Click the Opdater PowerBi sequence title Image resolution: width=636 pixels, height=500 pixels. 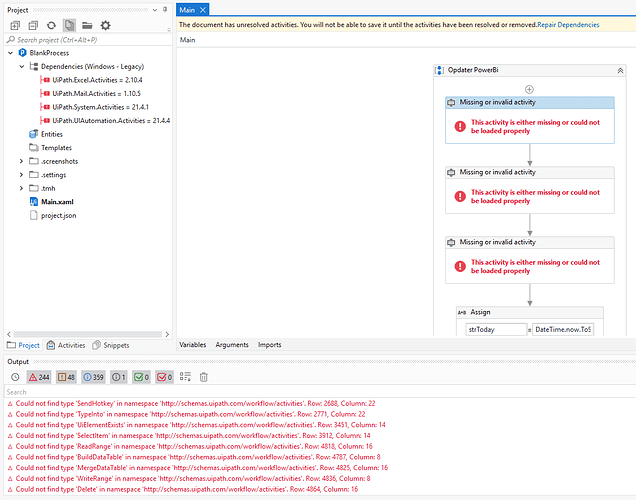[473, 70]
